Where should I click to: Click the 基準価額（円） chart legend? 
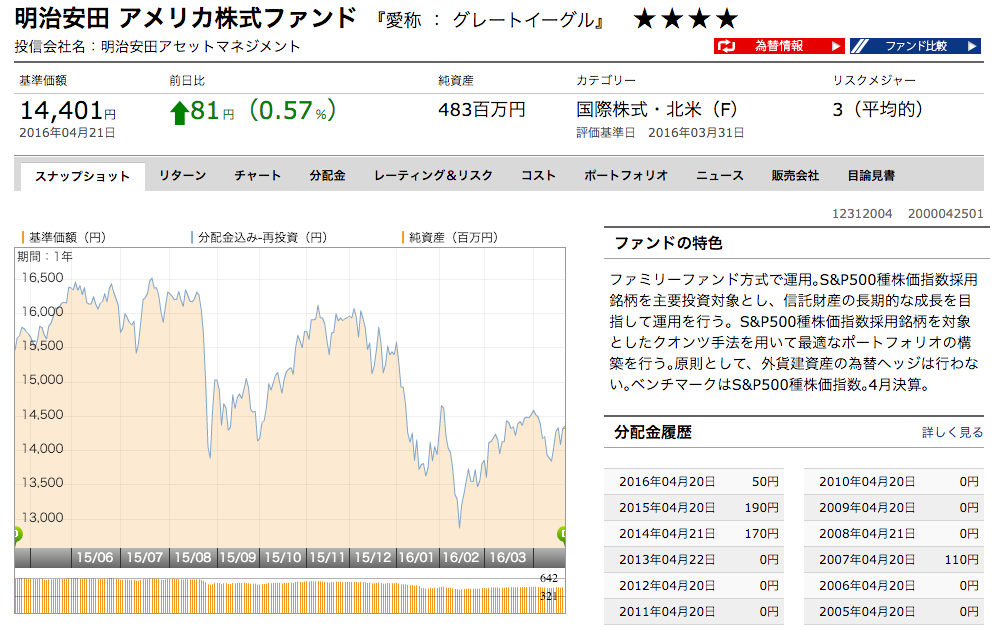pos(64,237)
